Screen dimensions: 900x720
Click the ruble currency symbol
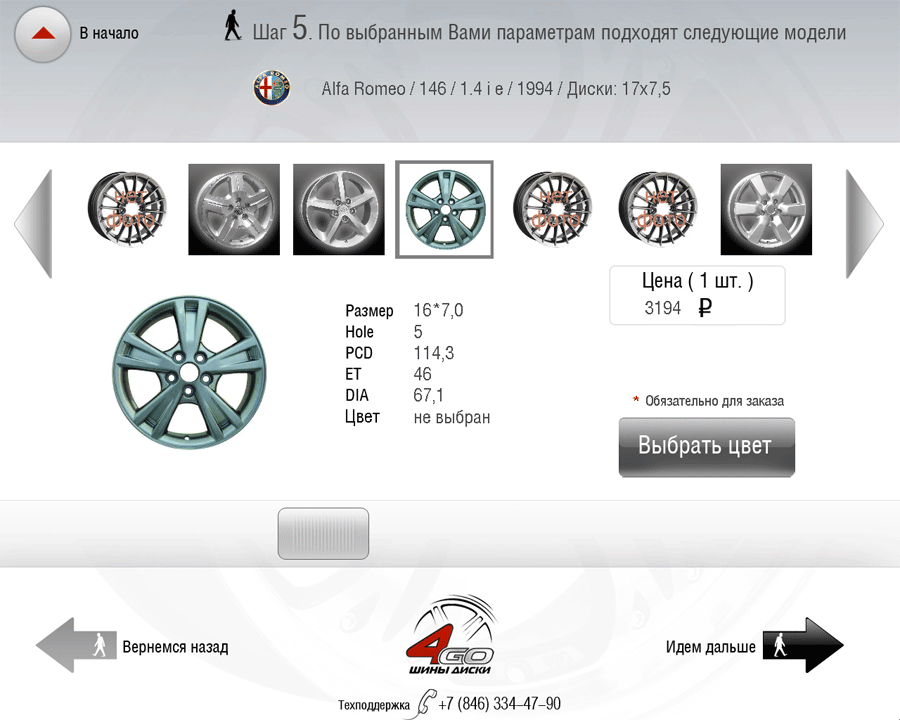[x=705, y=308]
